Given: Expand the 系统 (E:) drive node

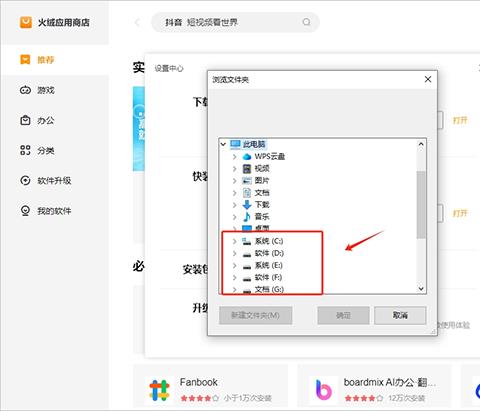Looking at the screenshot, I should pyautogui.click(x=234, y=265).
